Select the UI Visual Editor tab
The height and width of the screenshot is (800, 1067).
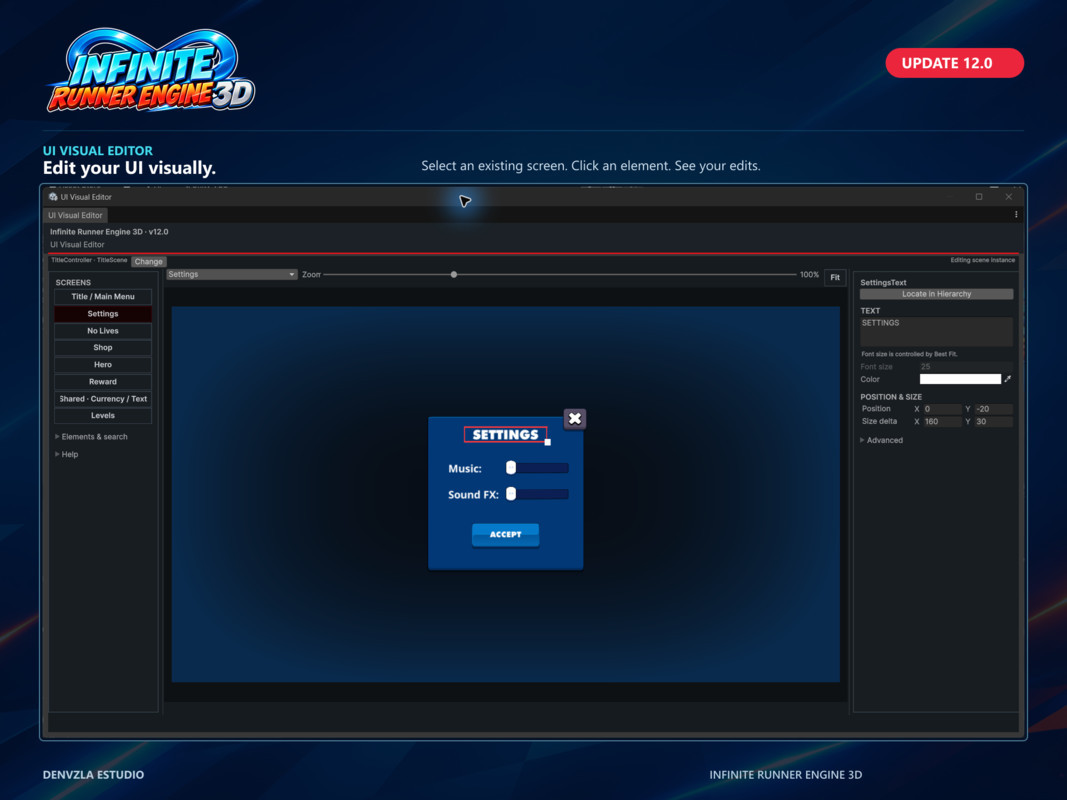[x=76, y=215]
